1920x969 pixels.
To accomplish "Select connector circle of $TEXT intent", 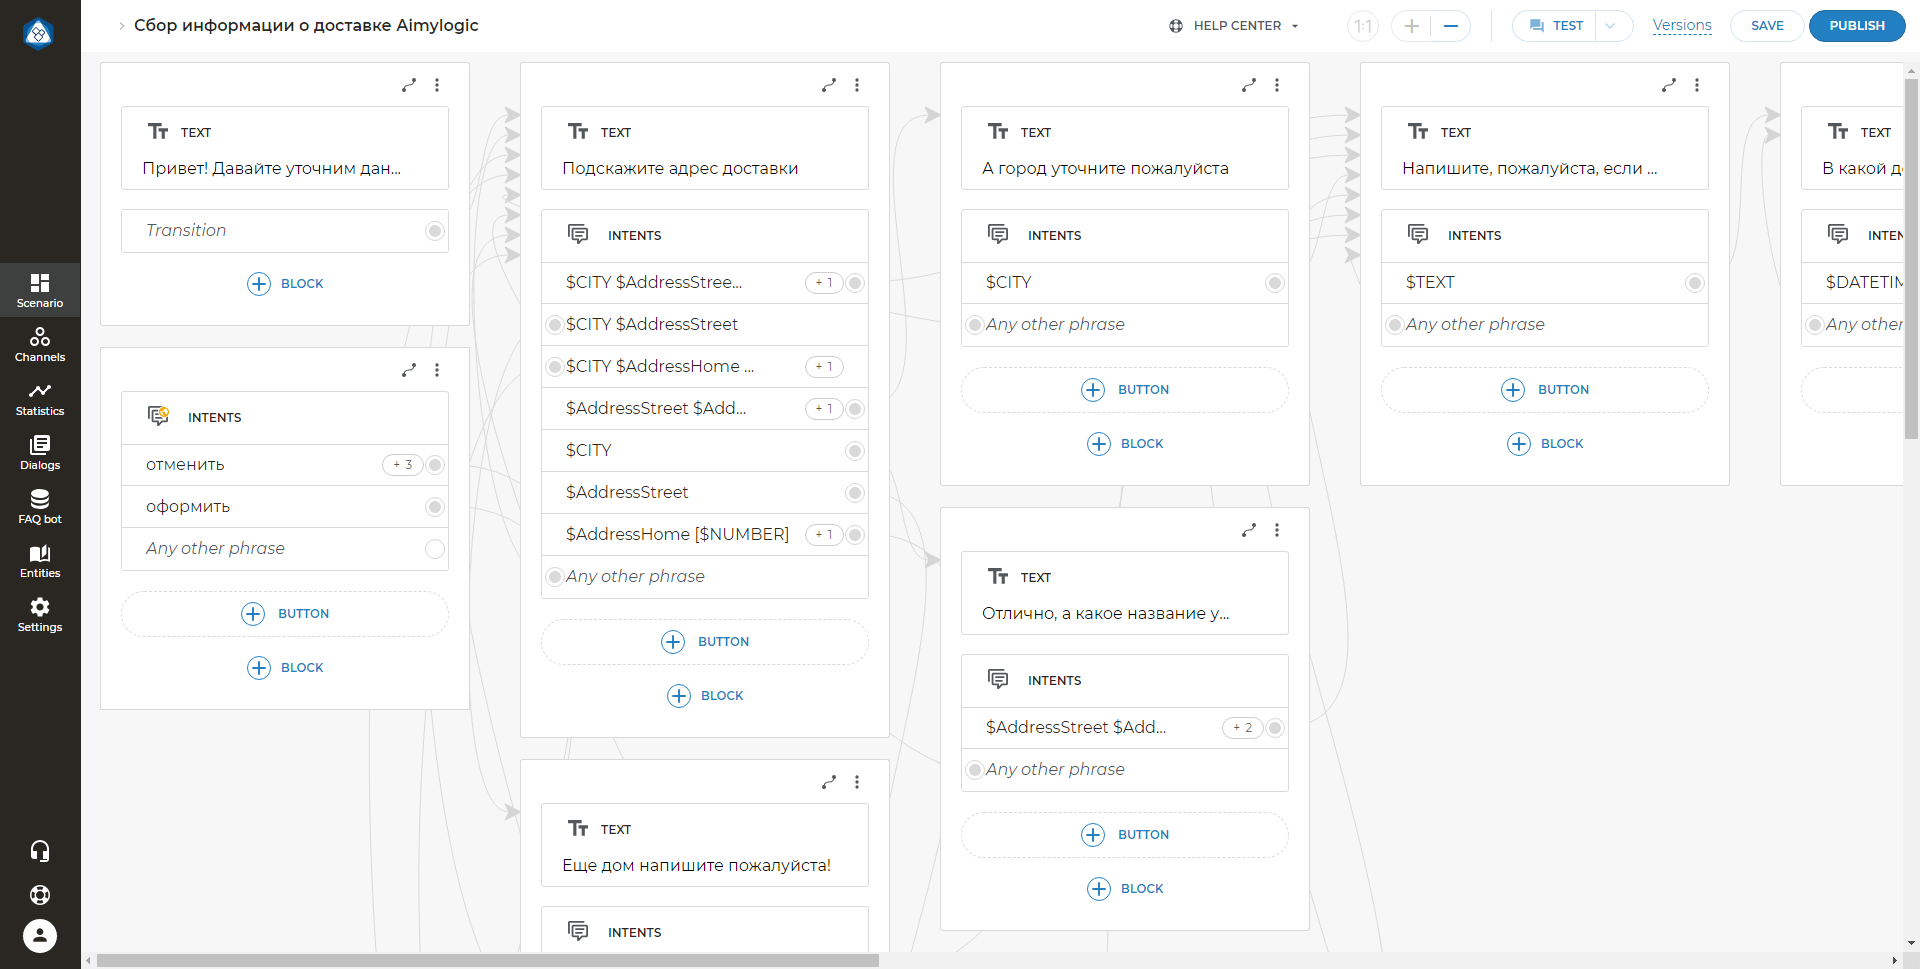I will (1695, 283).
